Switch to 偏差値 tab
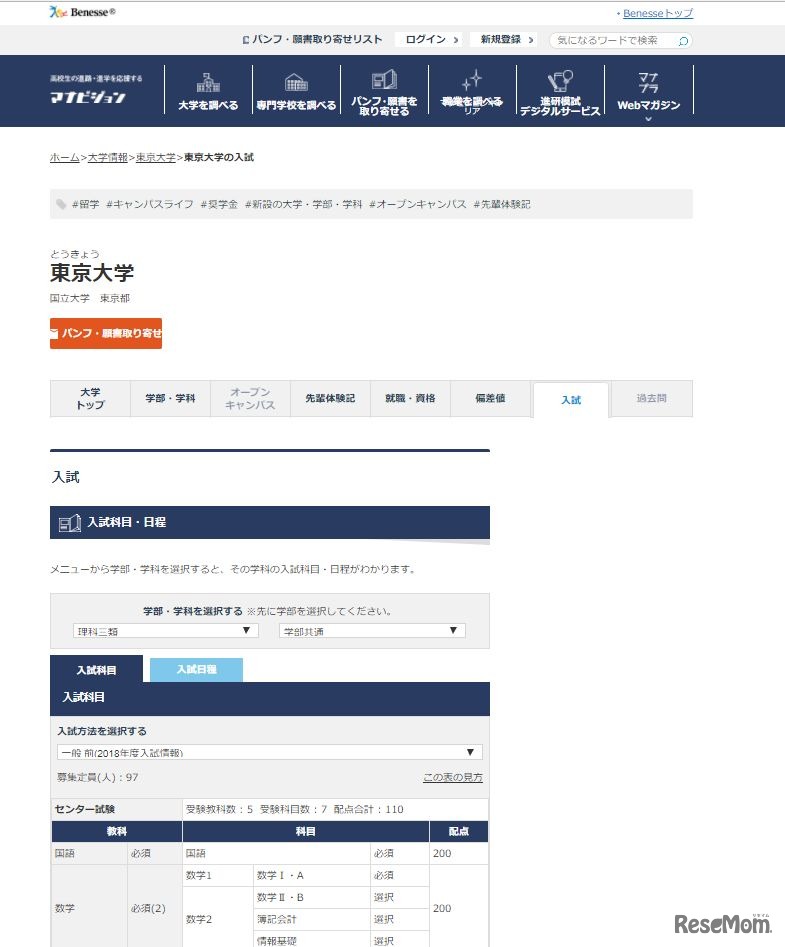The width and height of the screenshot is (785, 947). point(490,399)
